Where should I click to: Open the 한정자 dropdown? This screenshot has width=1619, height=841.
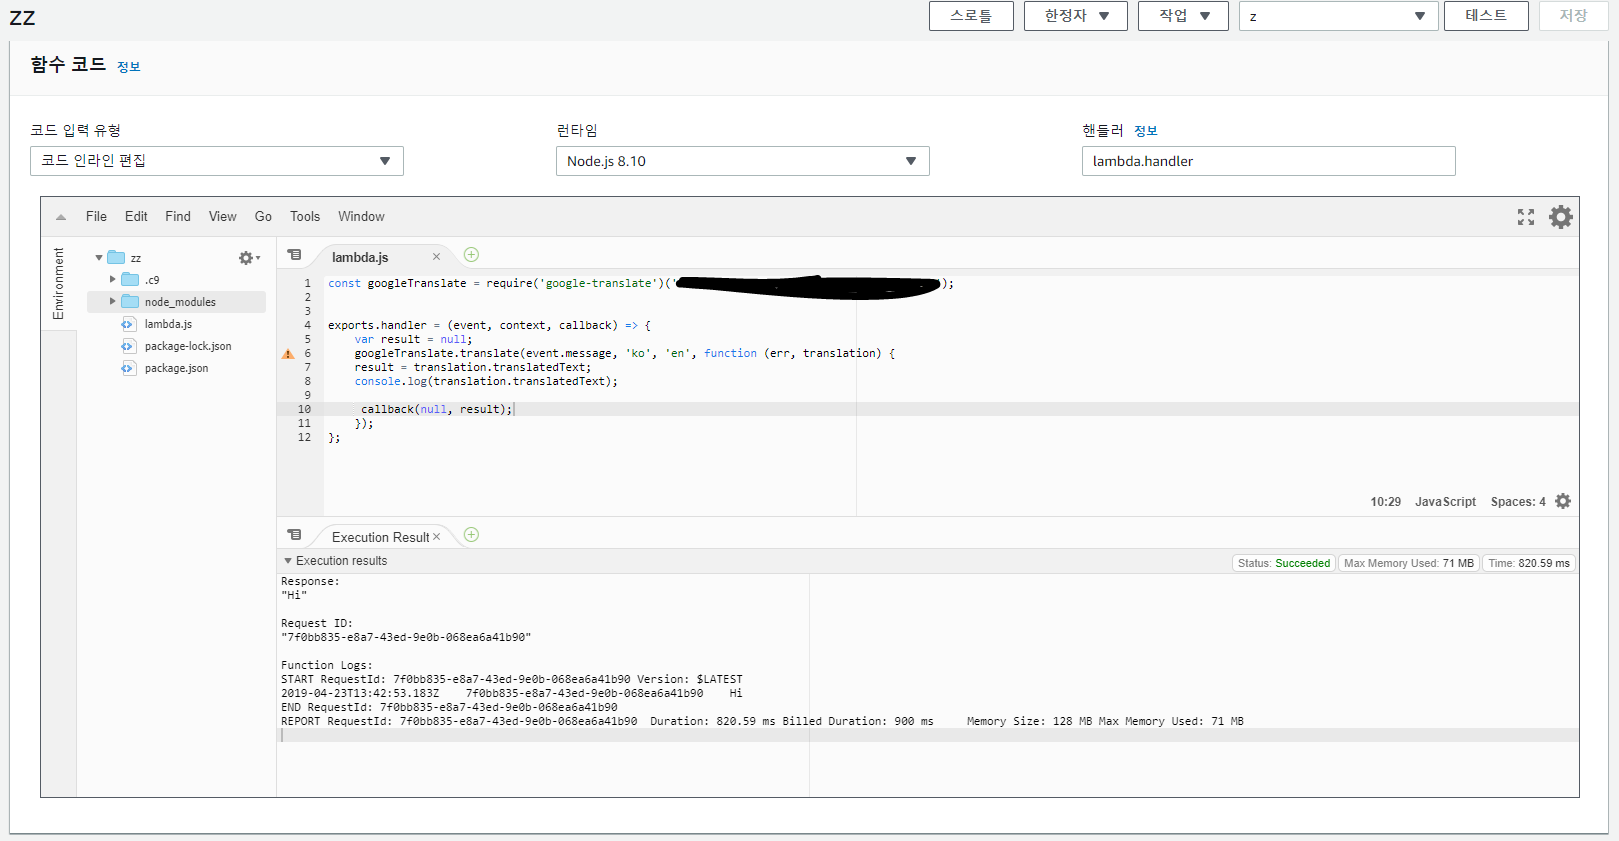coord(1076,16)
